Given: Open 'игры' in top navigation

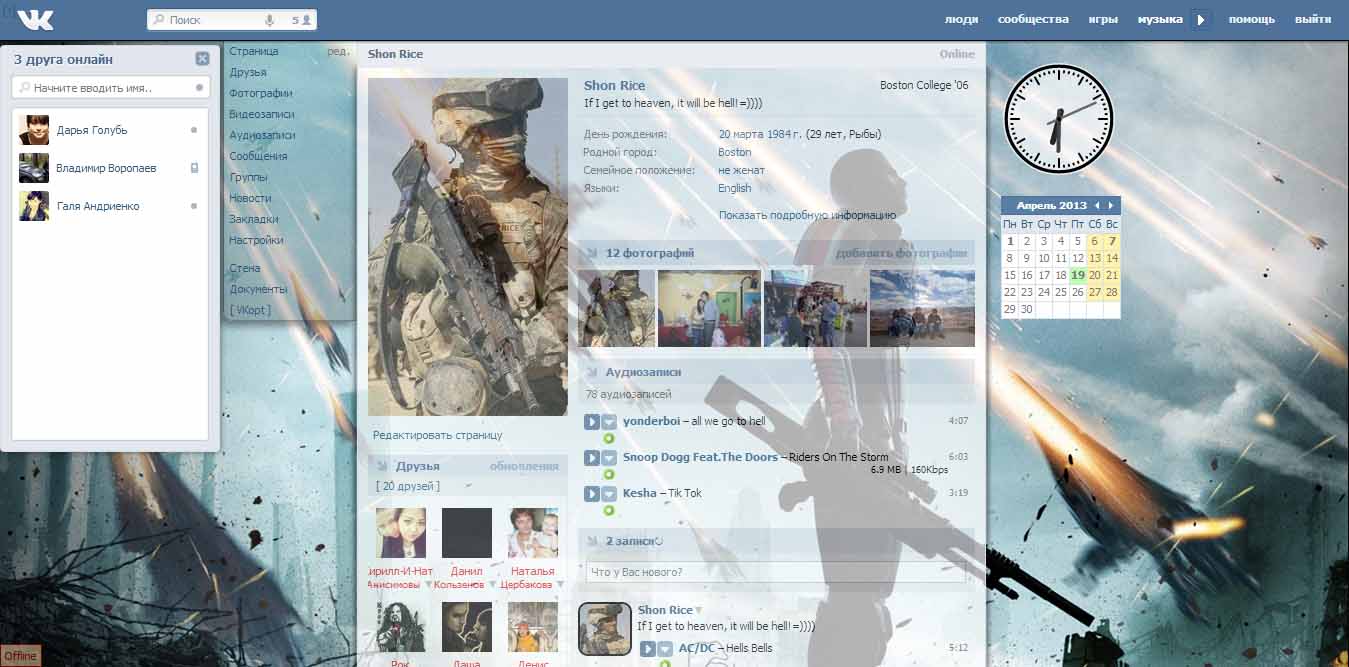Looking at the screenshot, I should tap(1103, 19).
